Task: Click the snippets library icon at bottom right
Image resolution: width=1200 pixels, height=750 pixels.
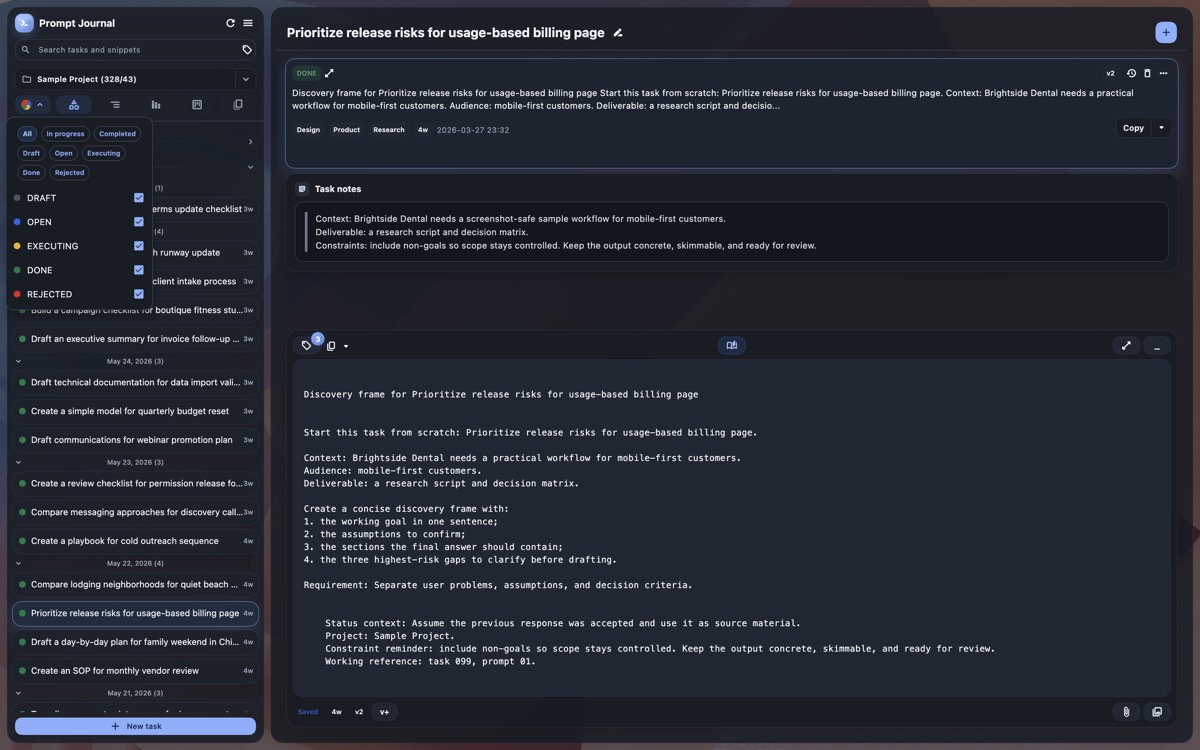Action: pyautogui.click(x=1157, y=712)
